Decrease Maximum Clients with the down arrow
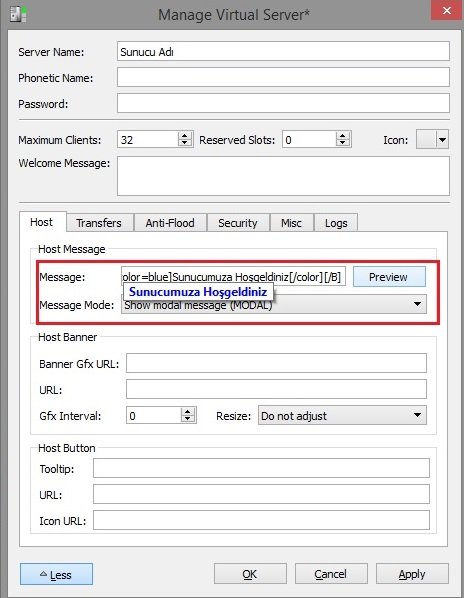This screenshot has width=464, height=598. click(x=185, y=143)
